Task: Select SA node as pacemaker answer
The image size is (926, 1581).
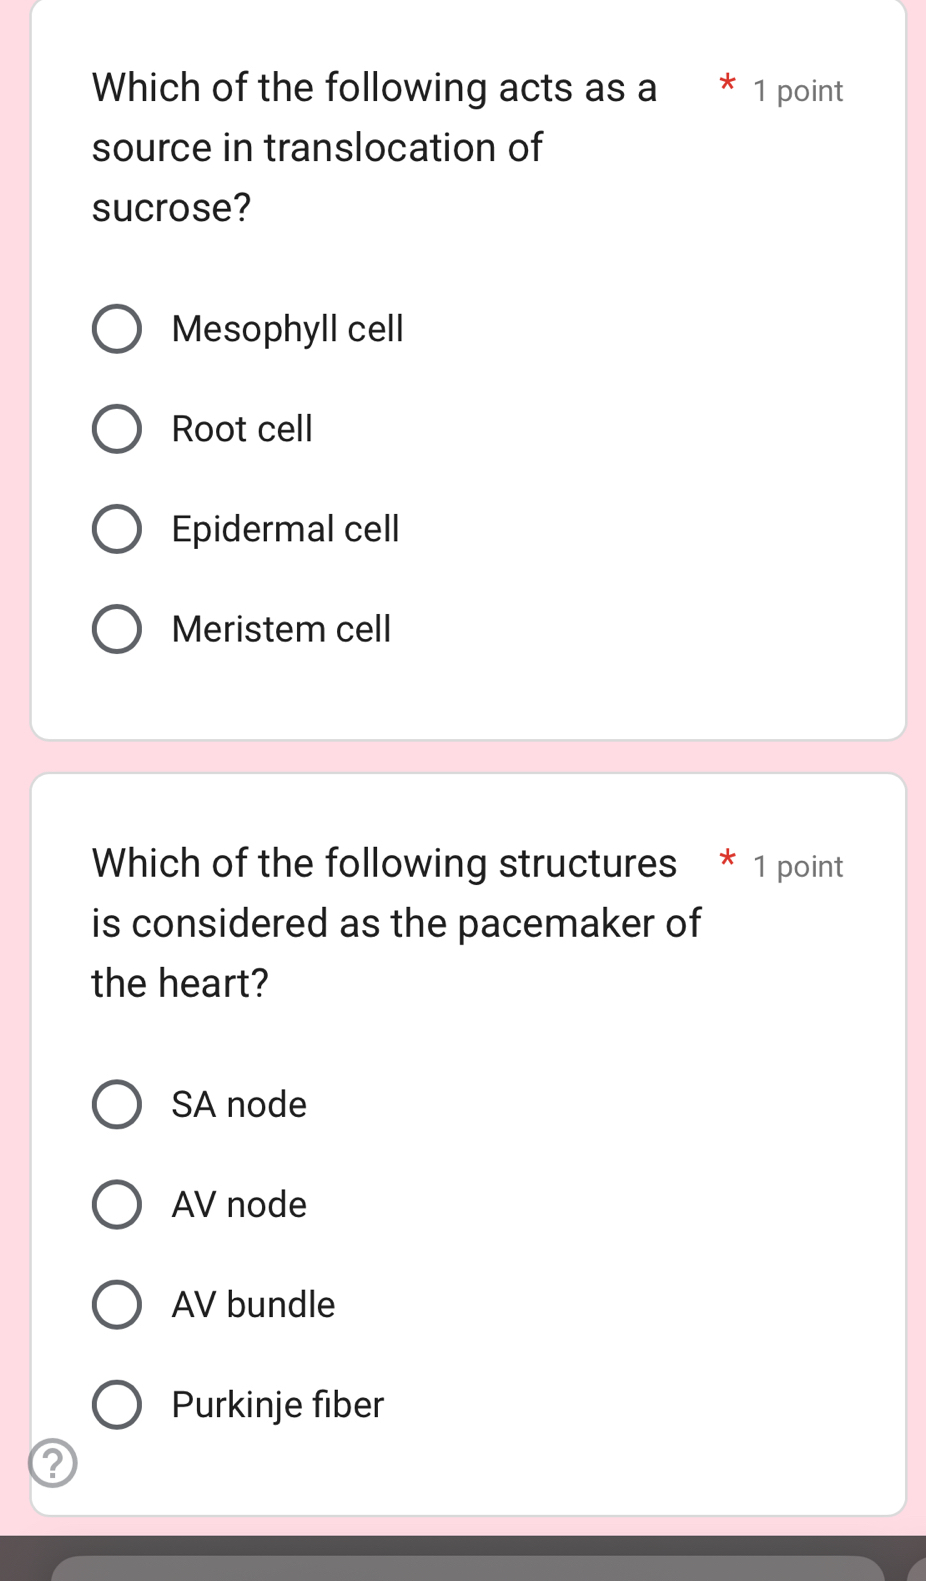Action: (x=117, y=1104)
